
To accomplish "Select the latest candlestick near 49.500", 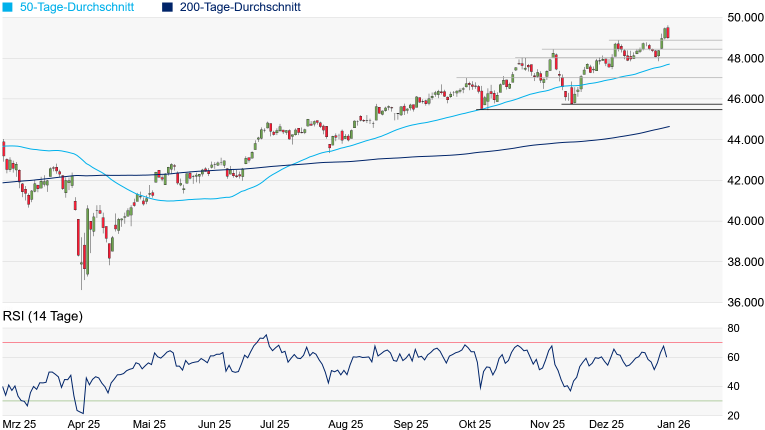I will point(667,34).
